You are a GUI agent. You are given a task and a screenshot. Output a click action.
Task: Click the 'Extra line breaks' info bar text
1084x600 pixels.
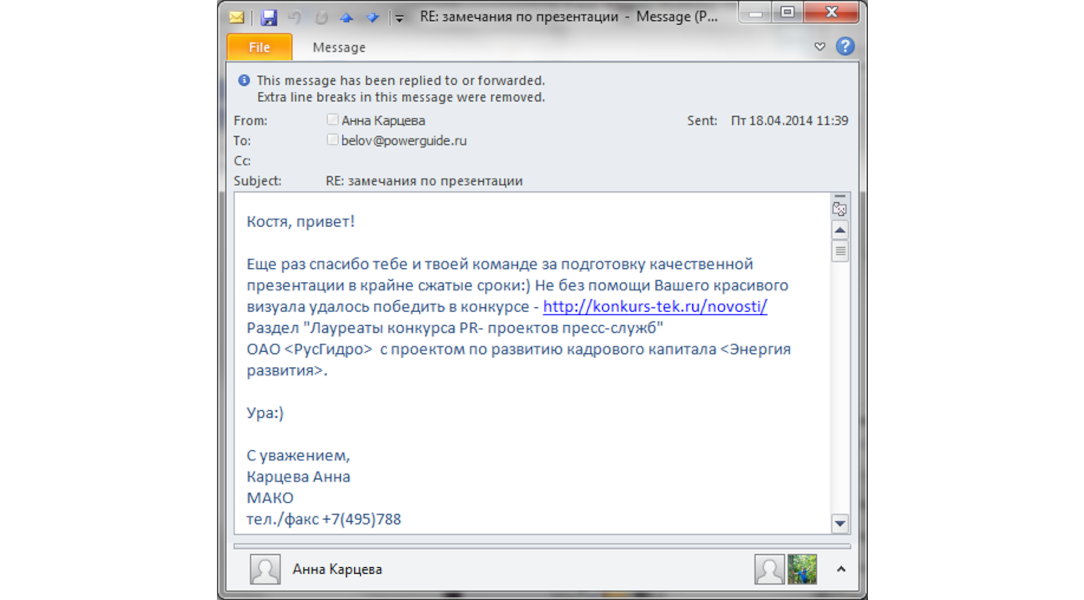pyautogui.click(x=401, y=97)
